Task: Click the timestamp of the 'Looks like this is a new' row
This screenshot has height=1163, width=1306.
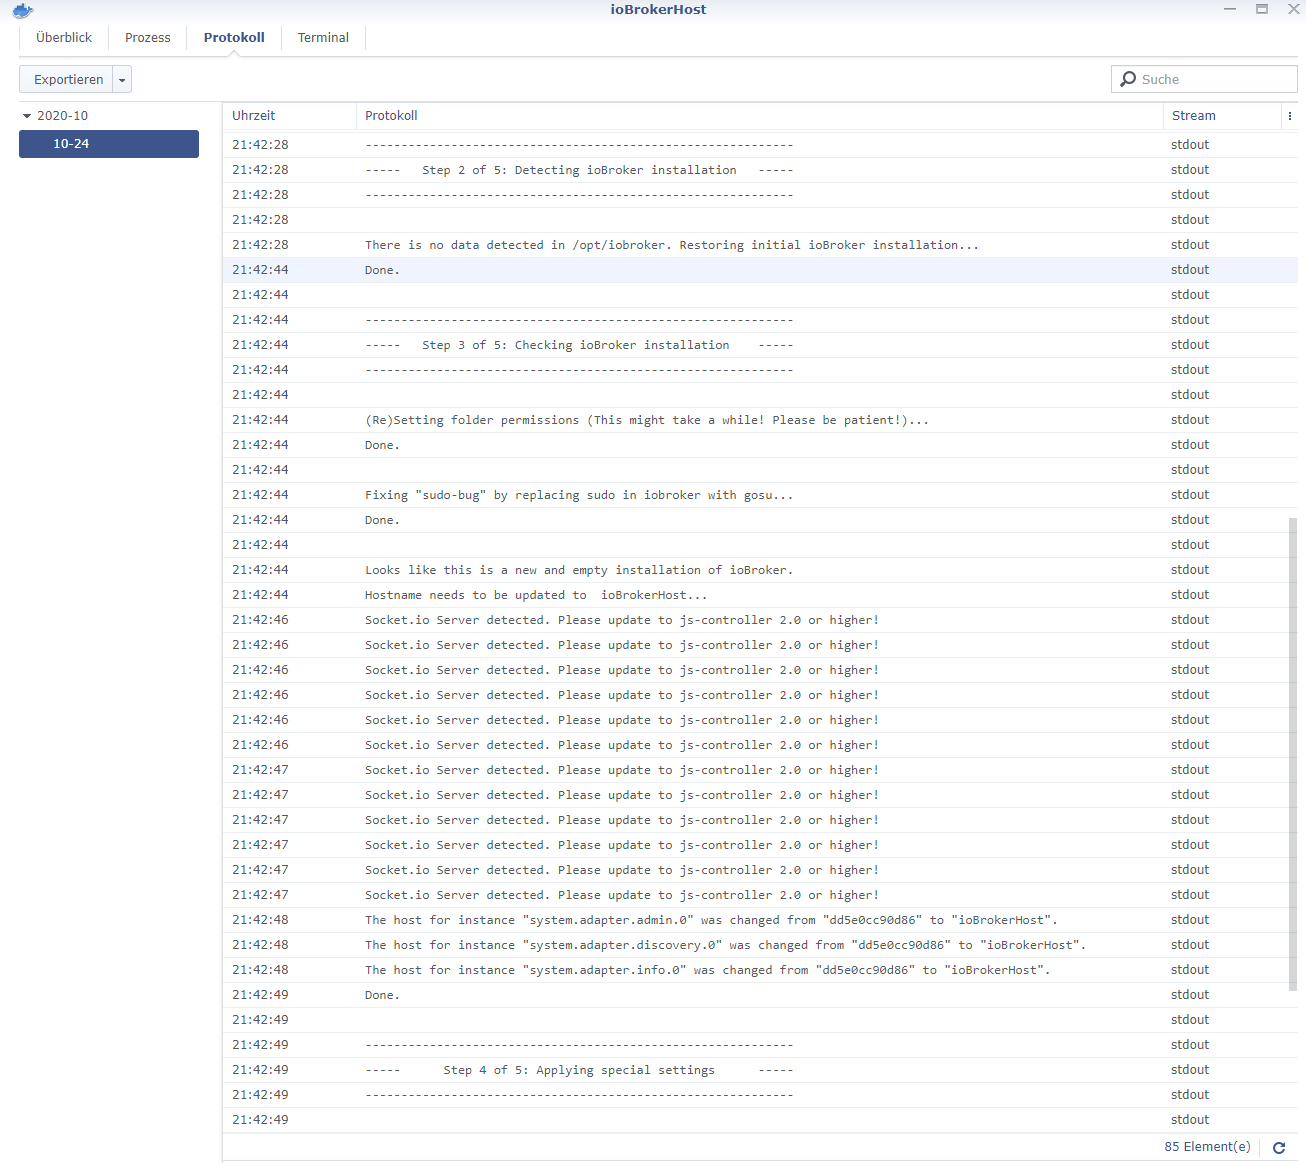Action: point(260,570)
